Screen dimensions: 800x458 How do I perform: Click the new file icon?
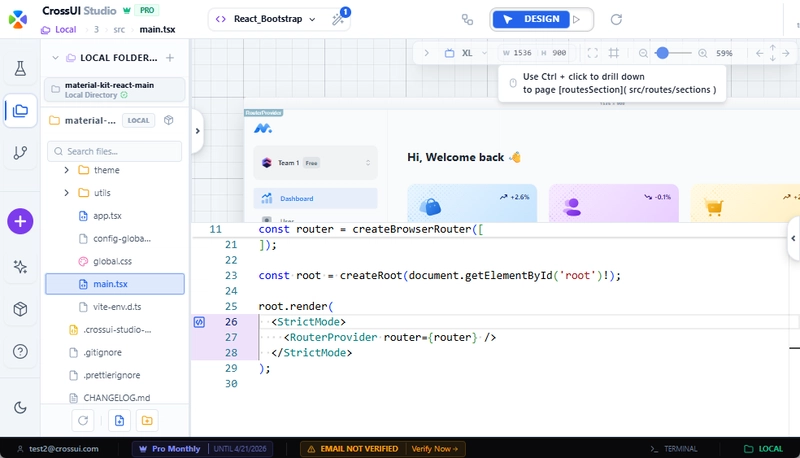click(119, 421)
